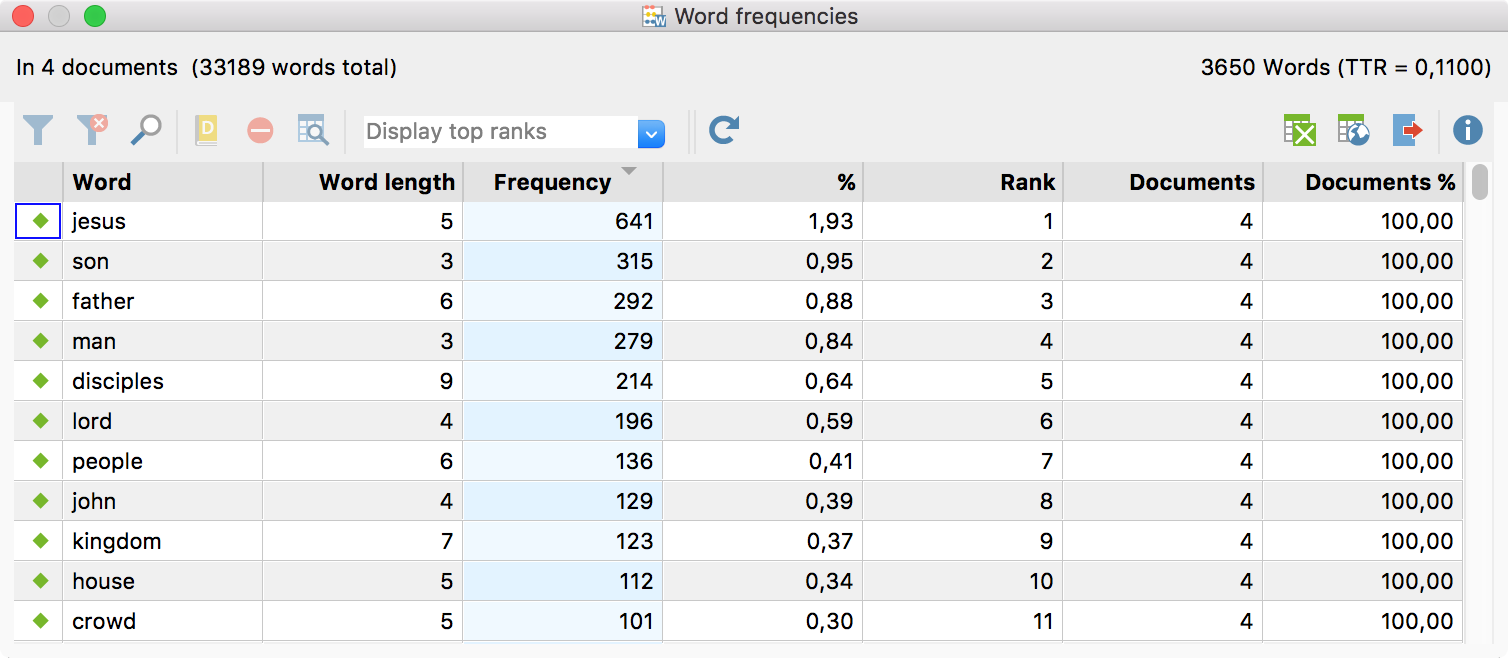The width and height of the screenshot is (1508, 658).
Task: Reset filters with the funnel-X icon
Action: [92, 131]
